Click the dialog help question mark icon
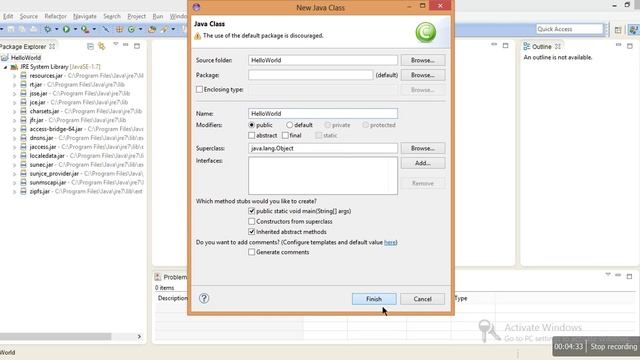The height and width of the screenshot is (360, 640). pos(204,298)
